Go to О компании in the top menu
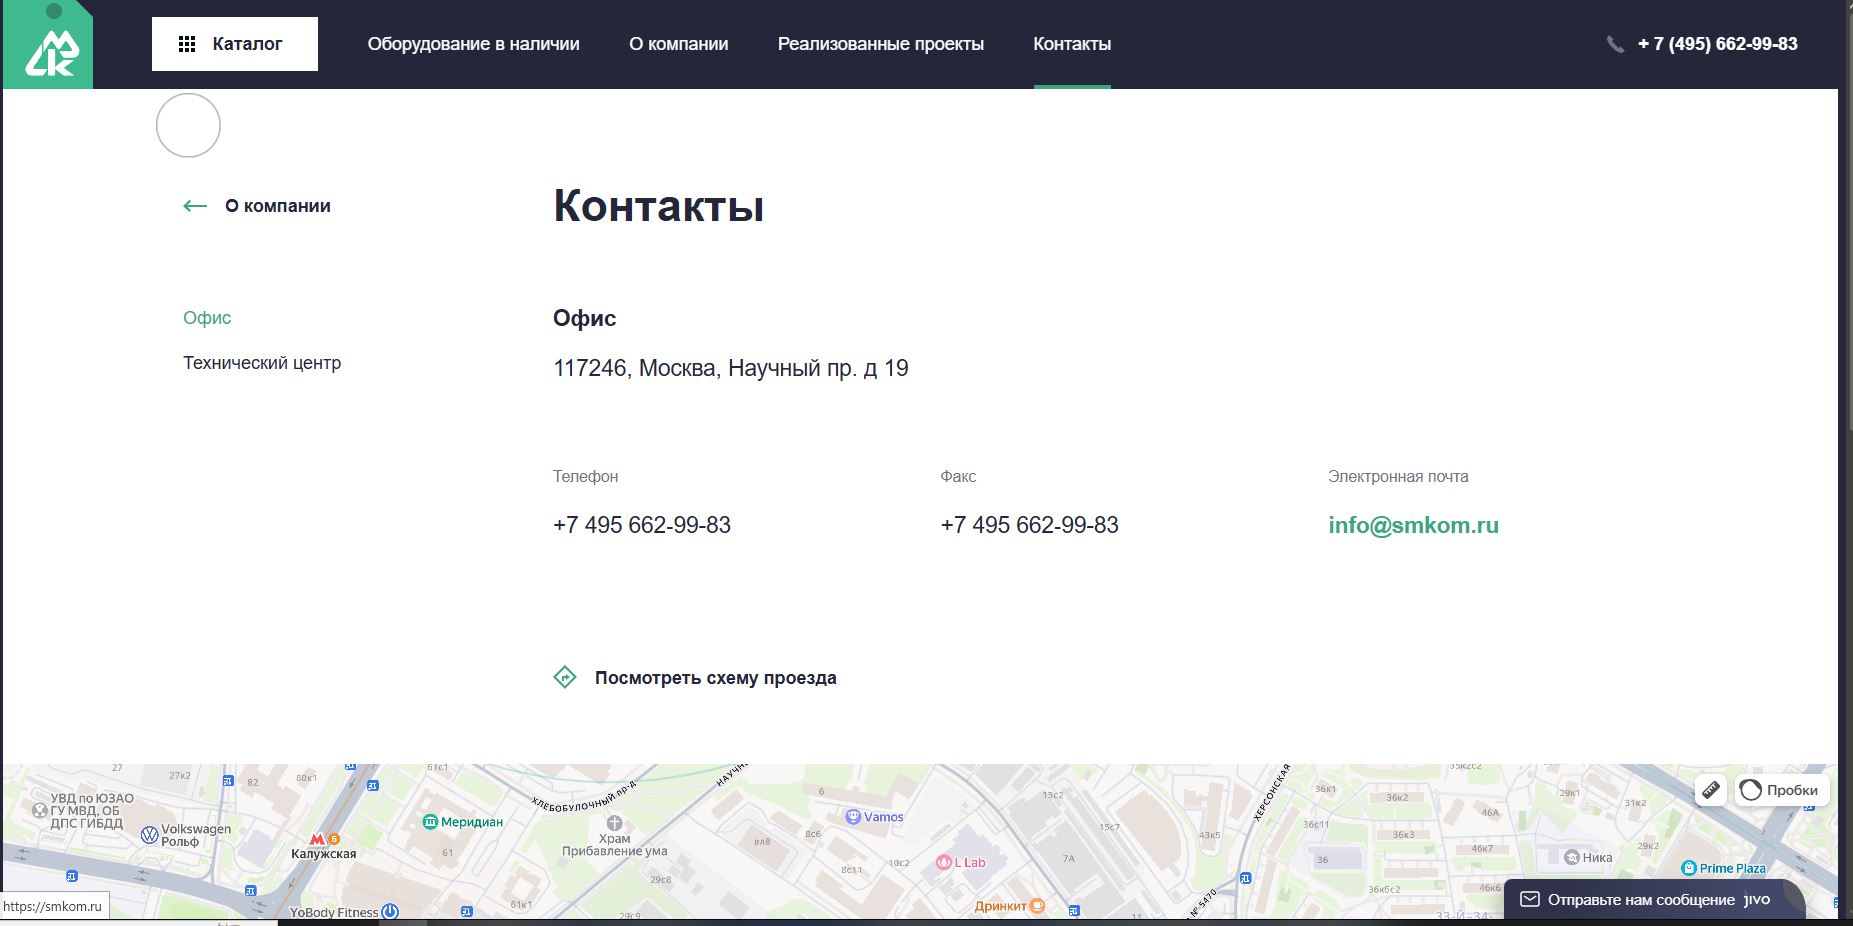Screen dimensions: 1853x926 point(678,44)
